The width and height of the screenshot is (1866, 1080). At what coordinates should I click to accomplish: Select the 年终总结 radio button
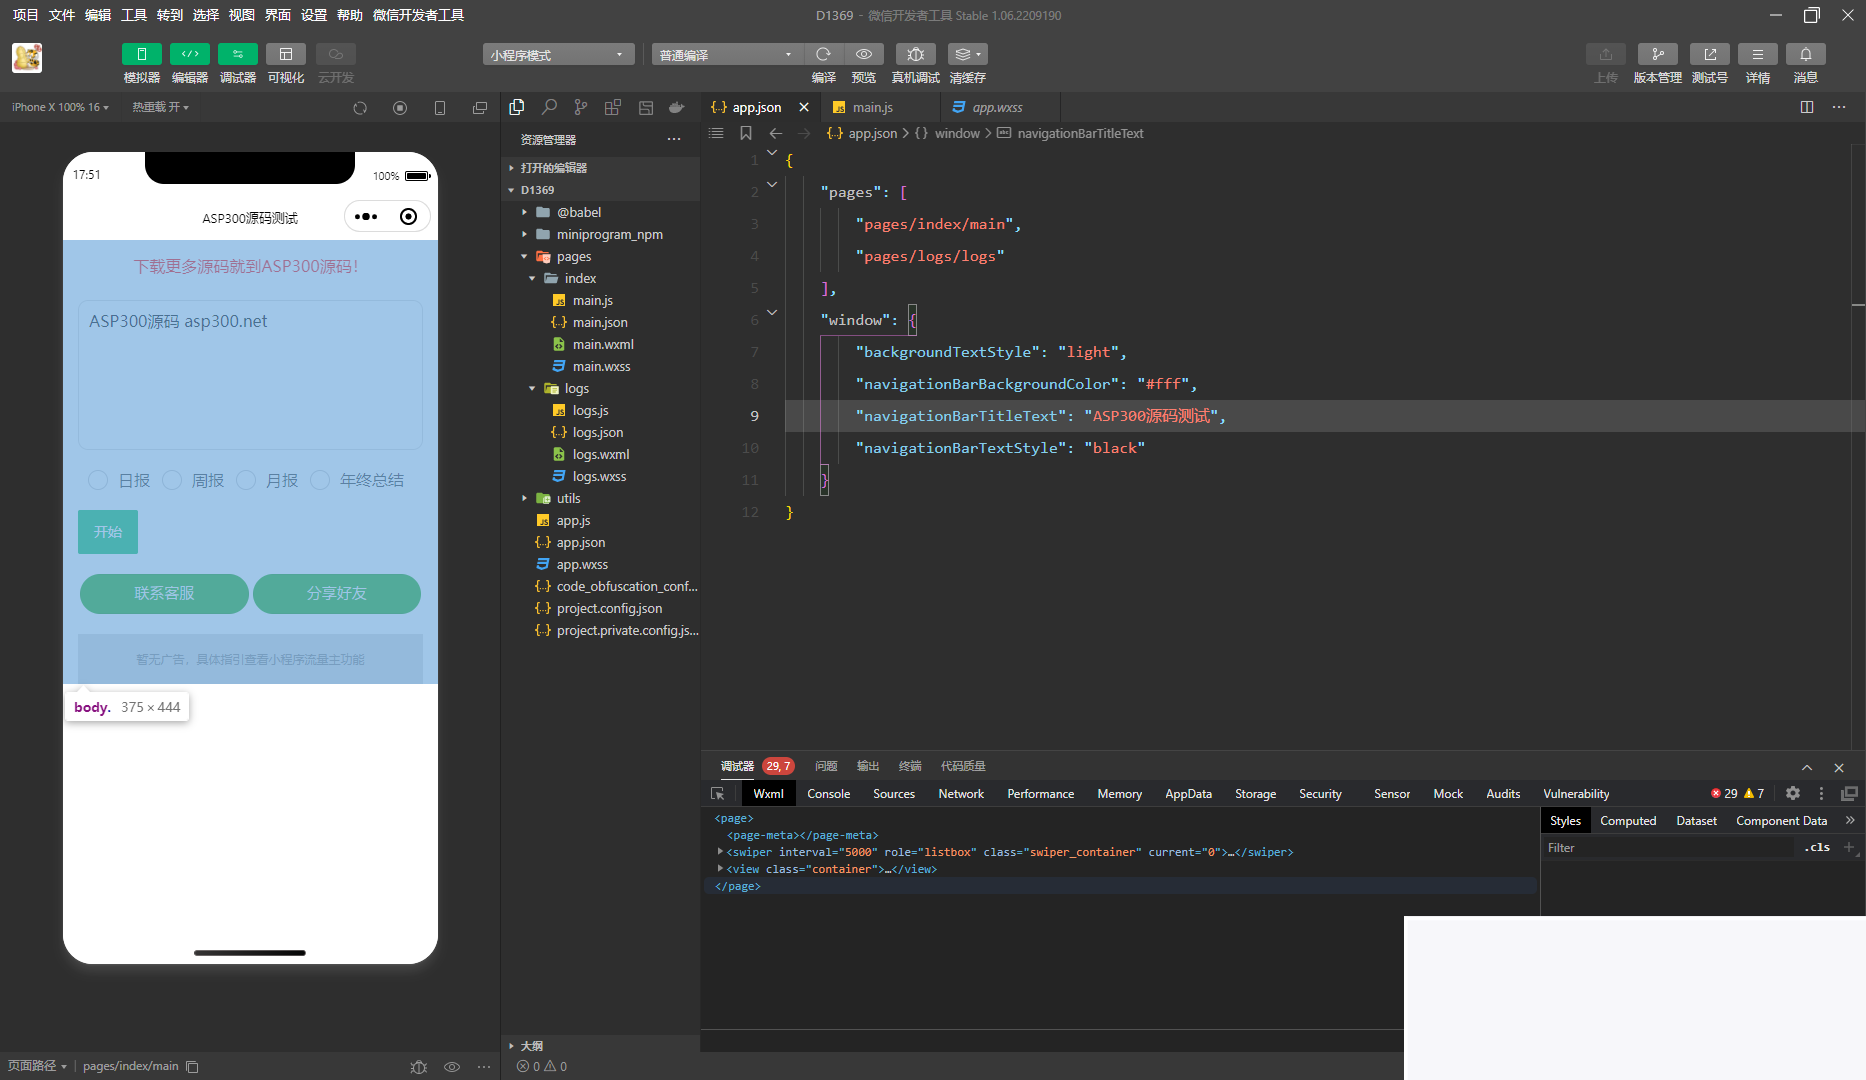click(x=320, y=481)
